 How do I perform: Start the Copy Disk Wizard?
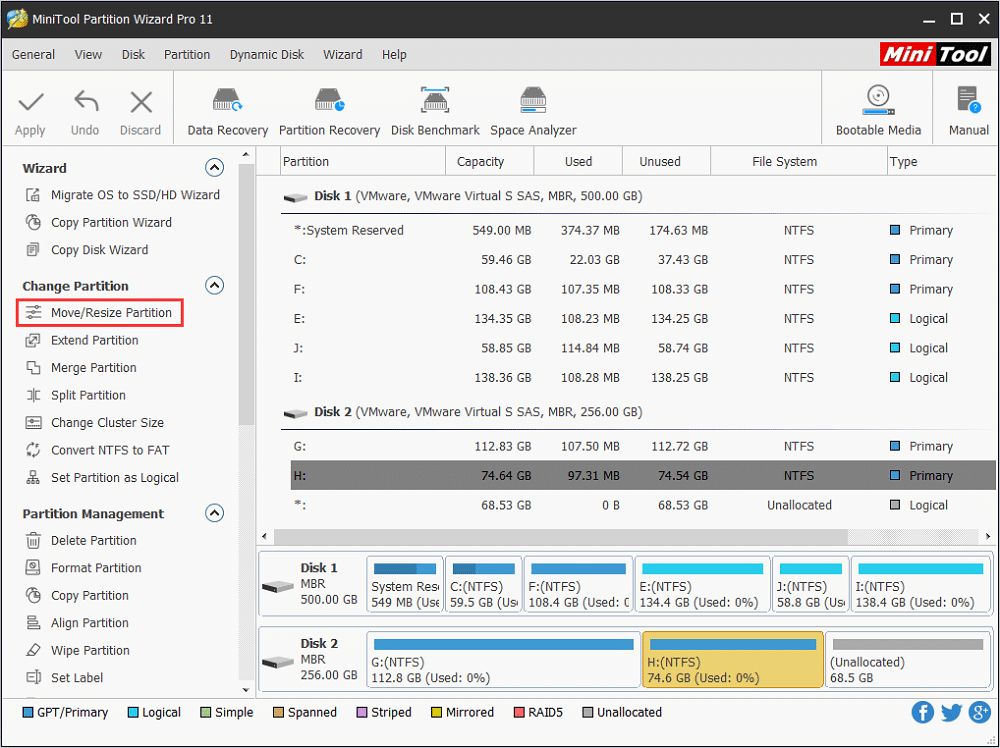(87, 250)
